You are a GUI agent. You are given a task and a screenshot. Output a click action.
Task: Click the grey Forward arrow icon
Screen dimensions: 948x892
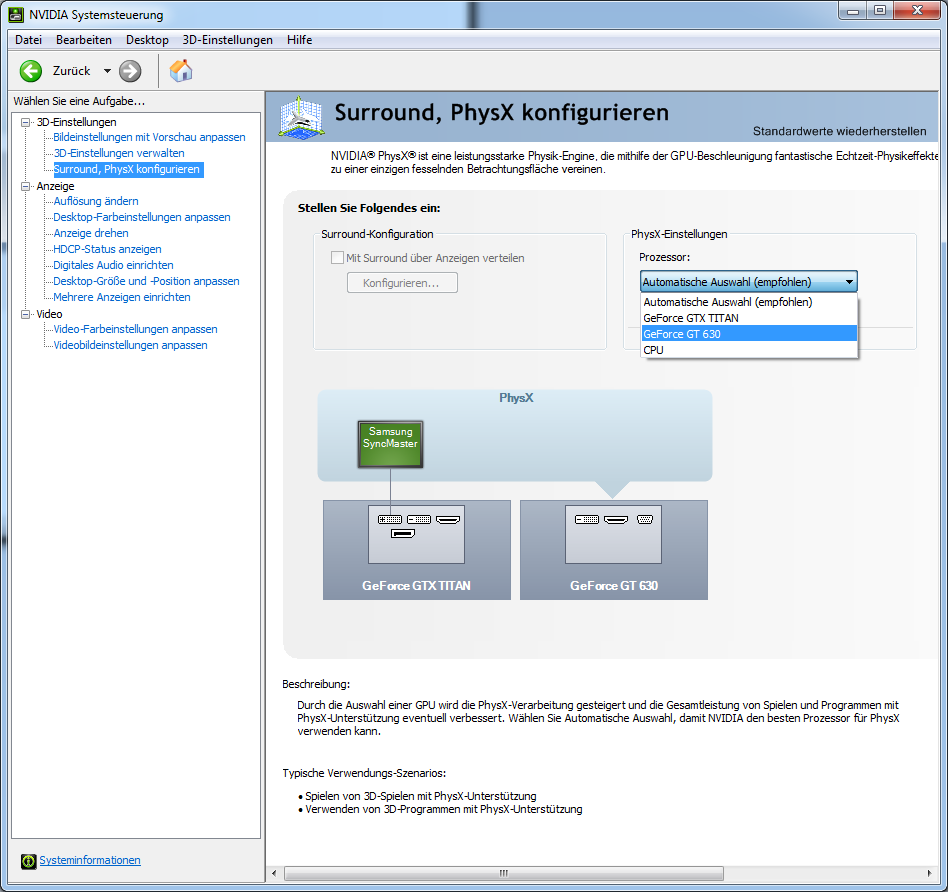(x=129, y=71)
